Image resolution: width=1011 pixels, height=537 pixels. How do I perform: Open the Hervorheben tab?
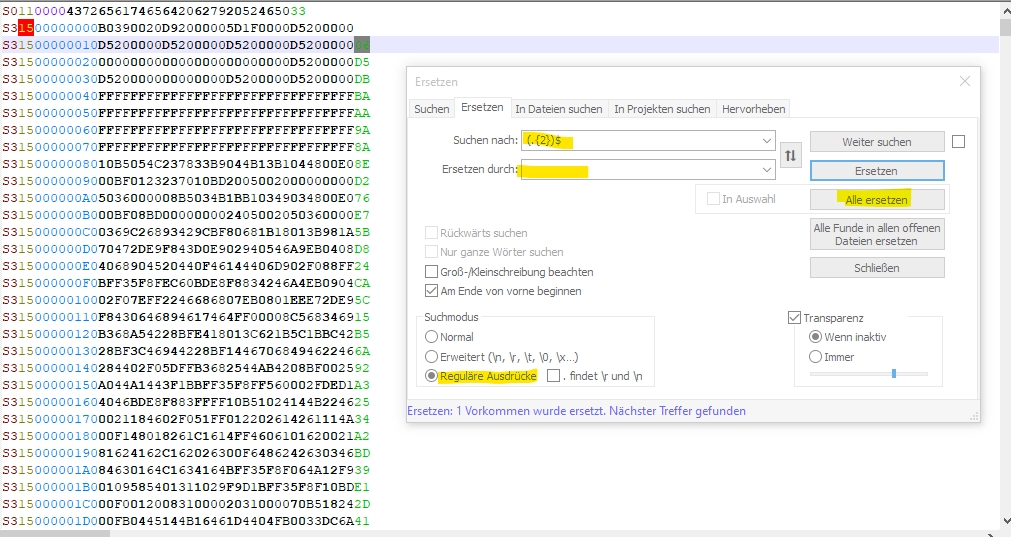[753, 108]
